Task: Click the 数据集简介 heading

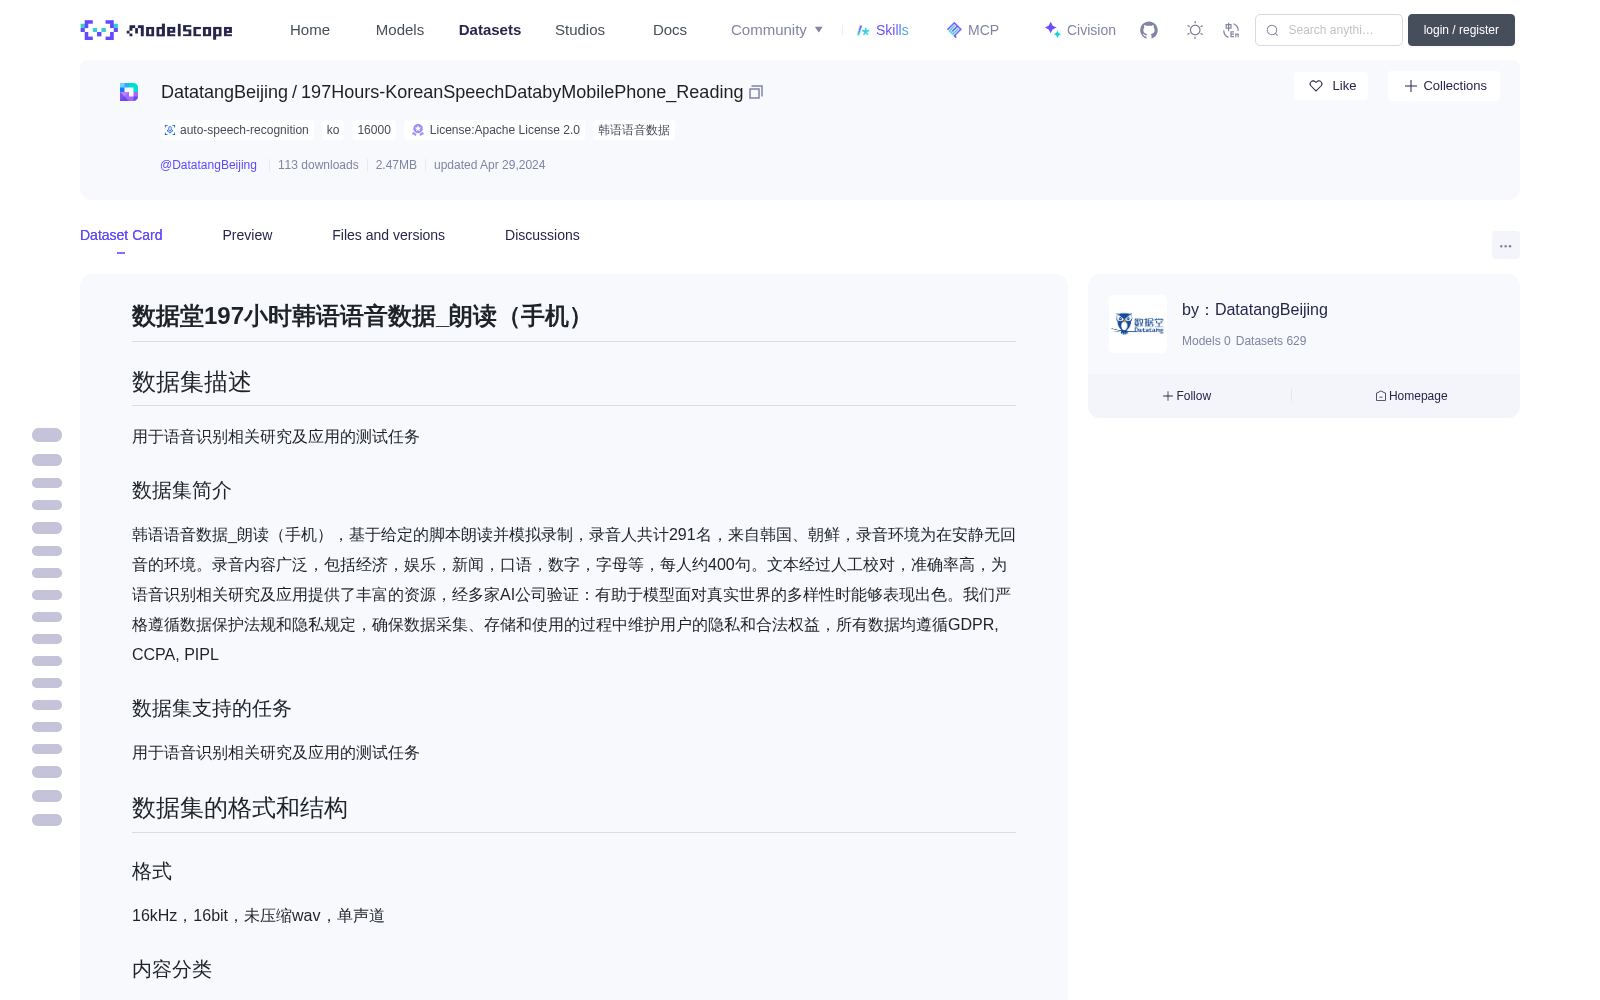Action: [182, 490]
